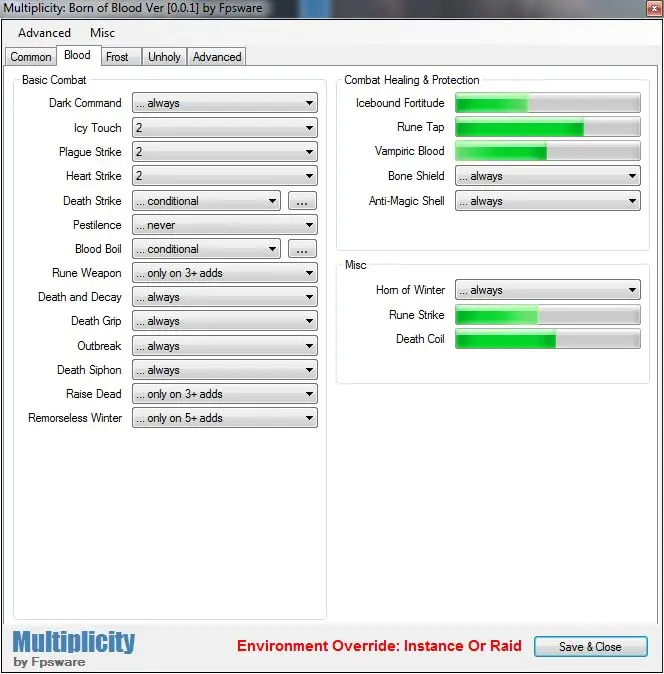Click the Basic Combat group label

point(54,80)
